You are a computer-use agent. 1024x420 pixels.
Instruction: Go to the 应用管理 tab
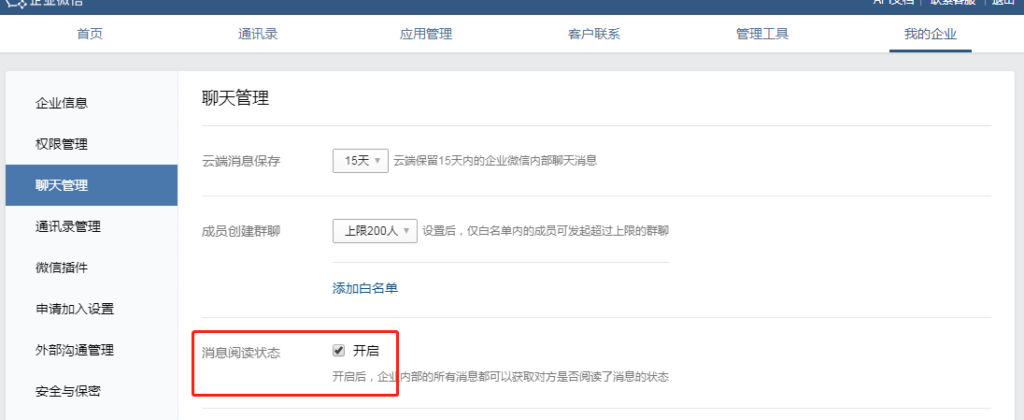click(426, 34)
